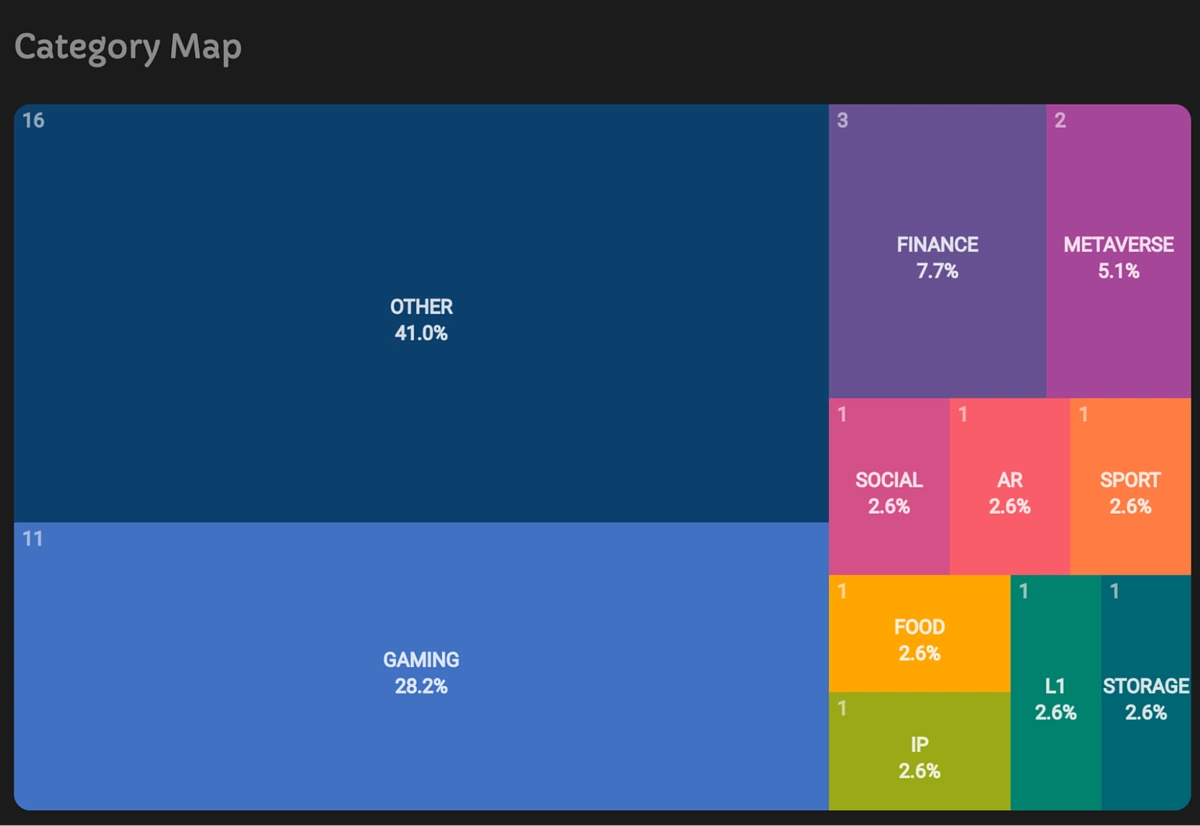Screen dimensions: 1200x826
Task: Select the orange FOOD 2.6% block
Action: [x=919, y=633]
